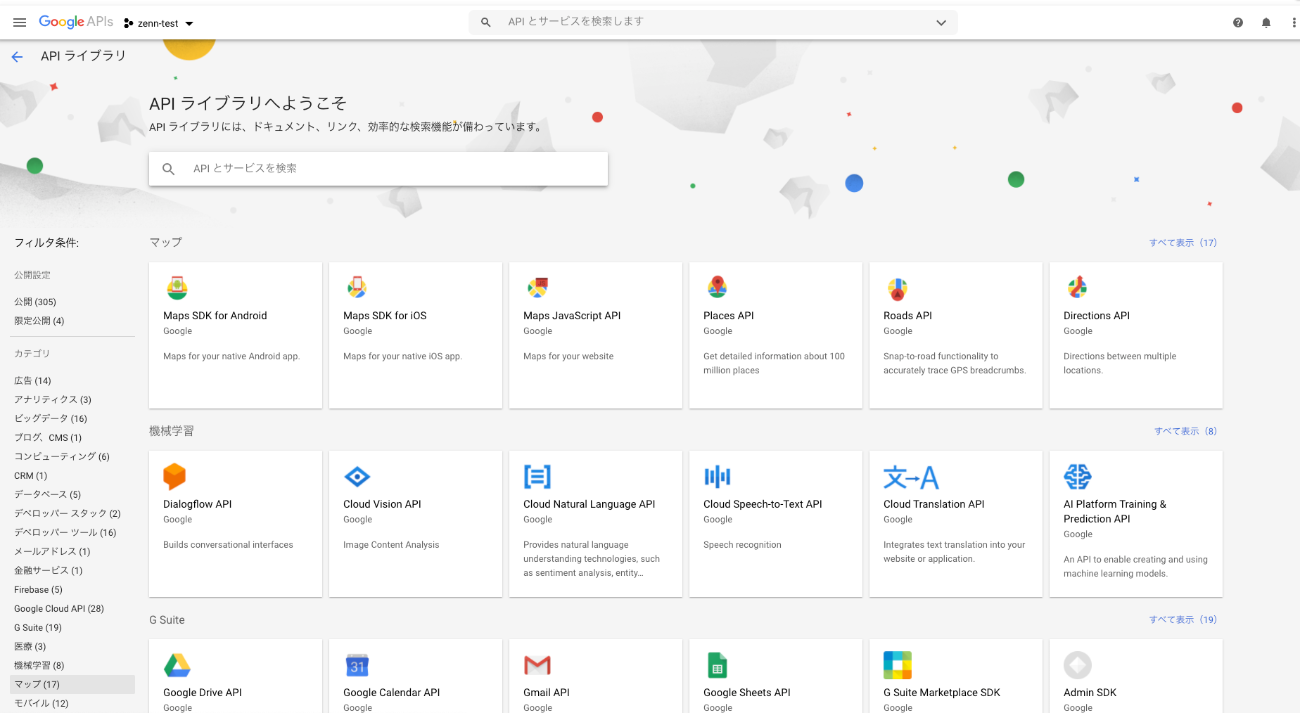Select the コンピューティング (6) category filter
1300x713 pixels.
coord(62,457)
